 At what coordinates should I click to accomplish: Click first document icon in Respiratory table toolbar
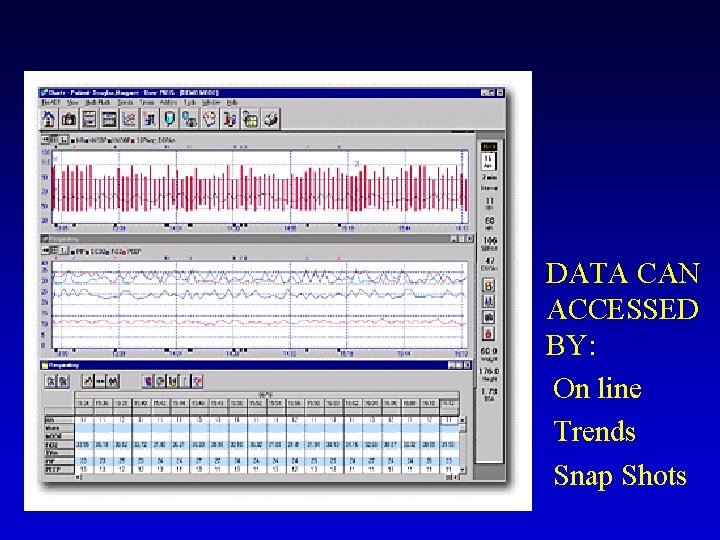pyautogui.click(x=51, y=381)
